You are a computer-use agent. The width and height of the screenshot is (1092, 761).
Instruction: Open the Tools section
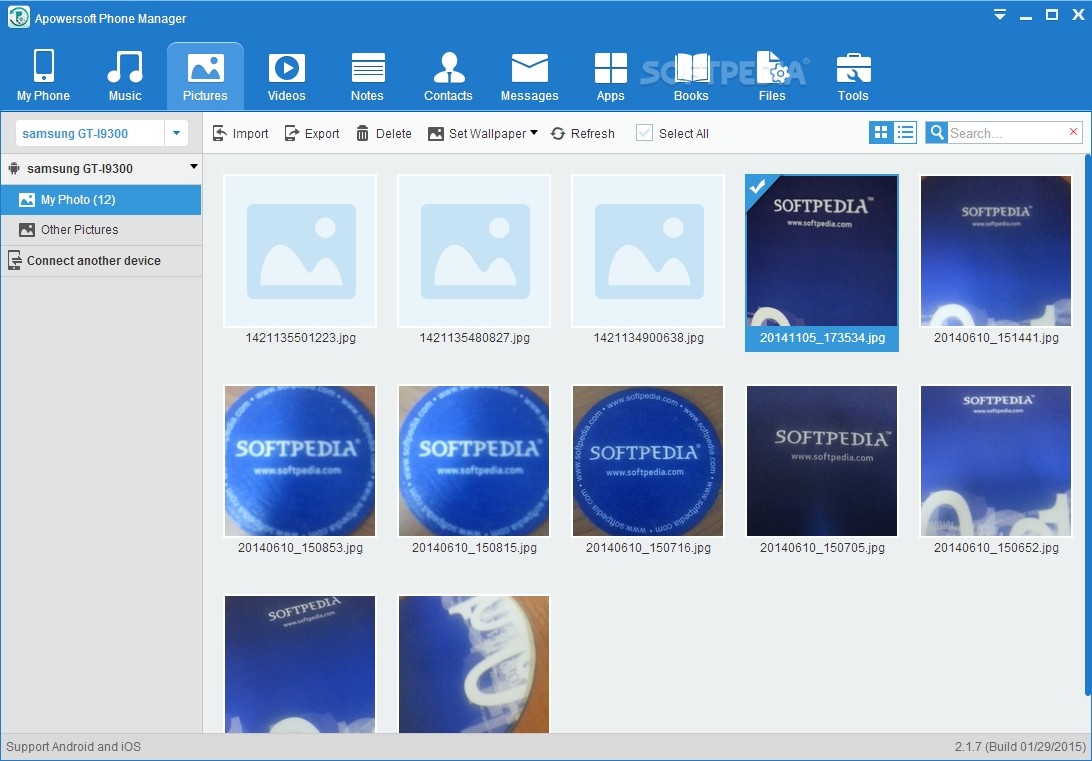853,76
